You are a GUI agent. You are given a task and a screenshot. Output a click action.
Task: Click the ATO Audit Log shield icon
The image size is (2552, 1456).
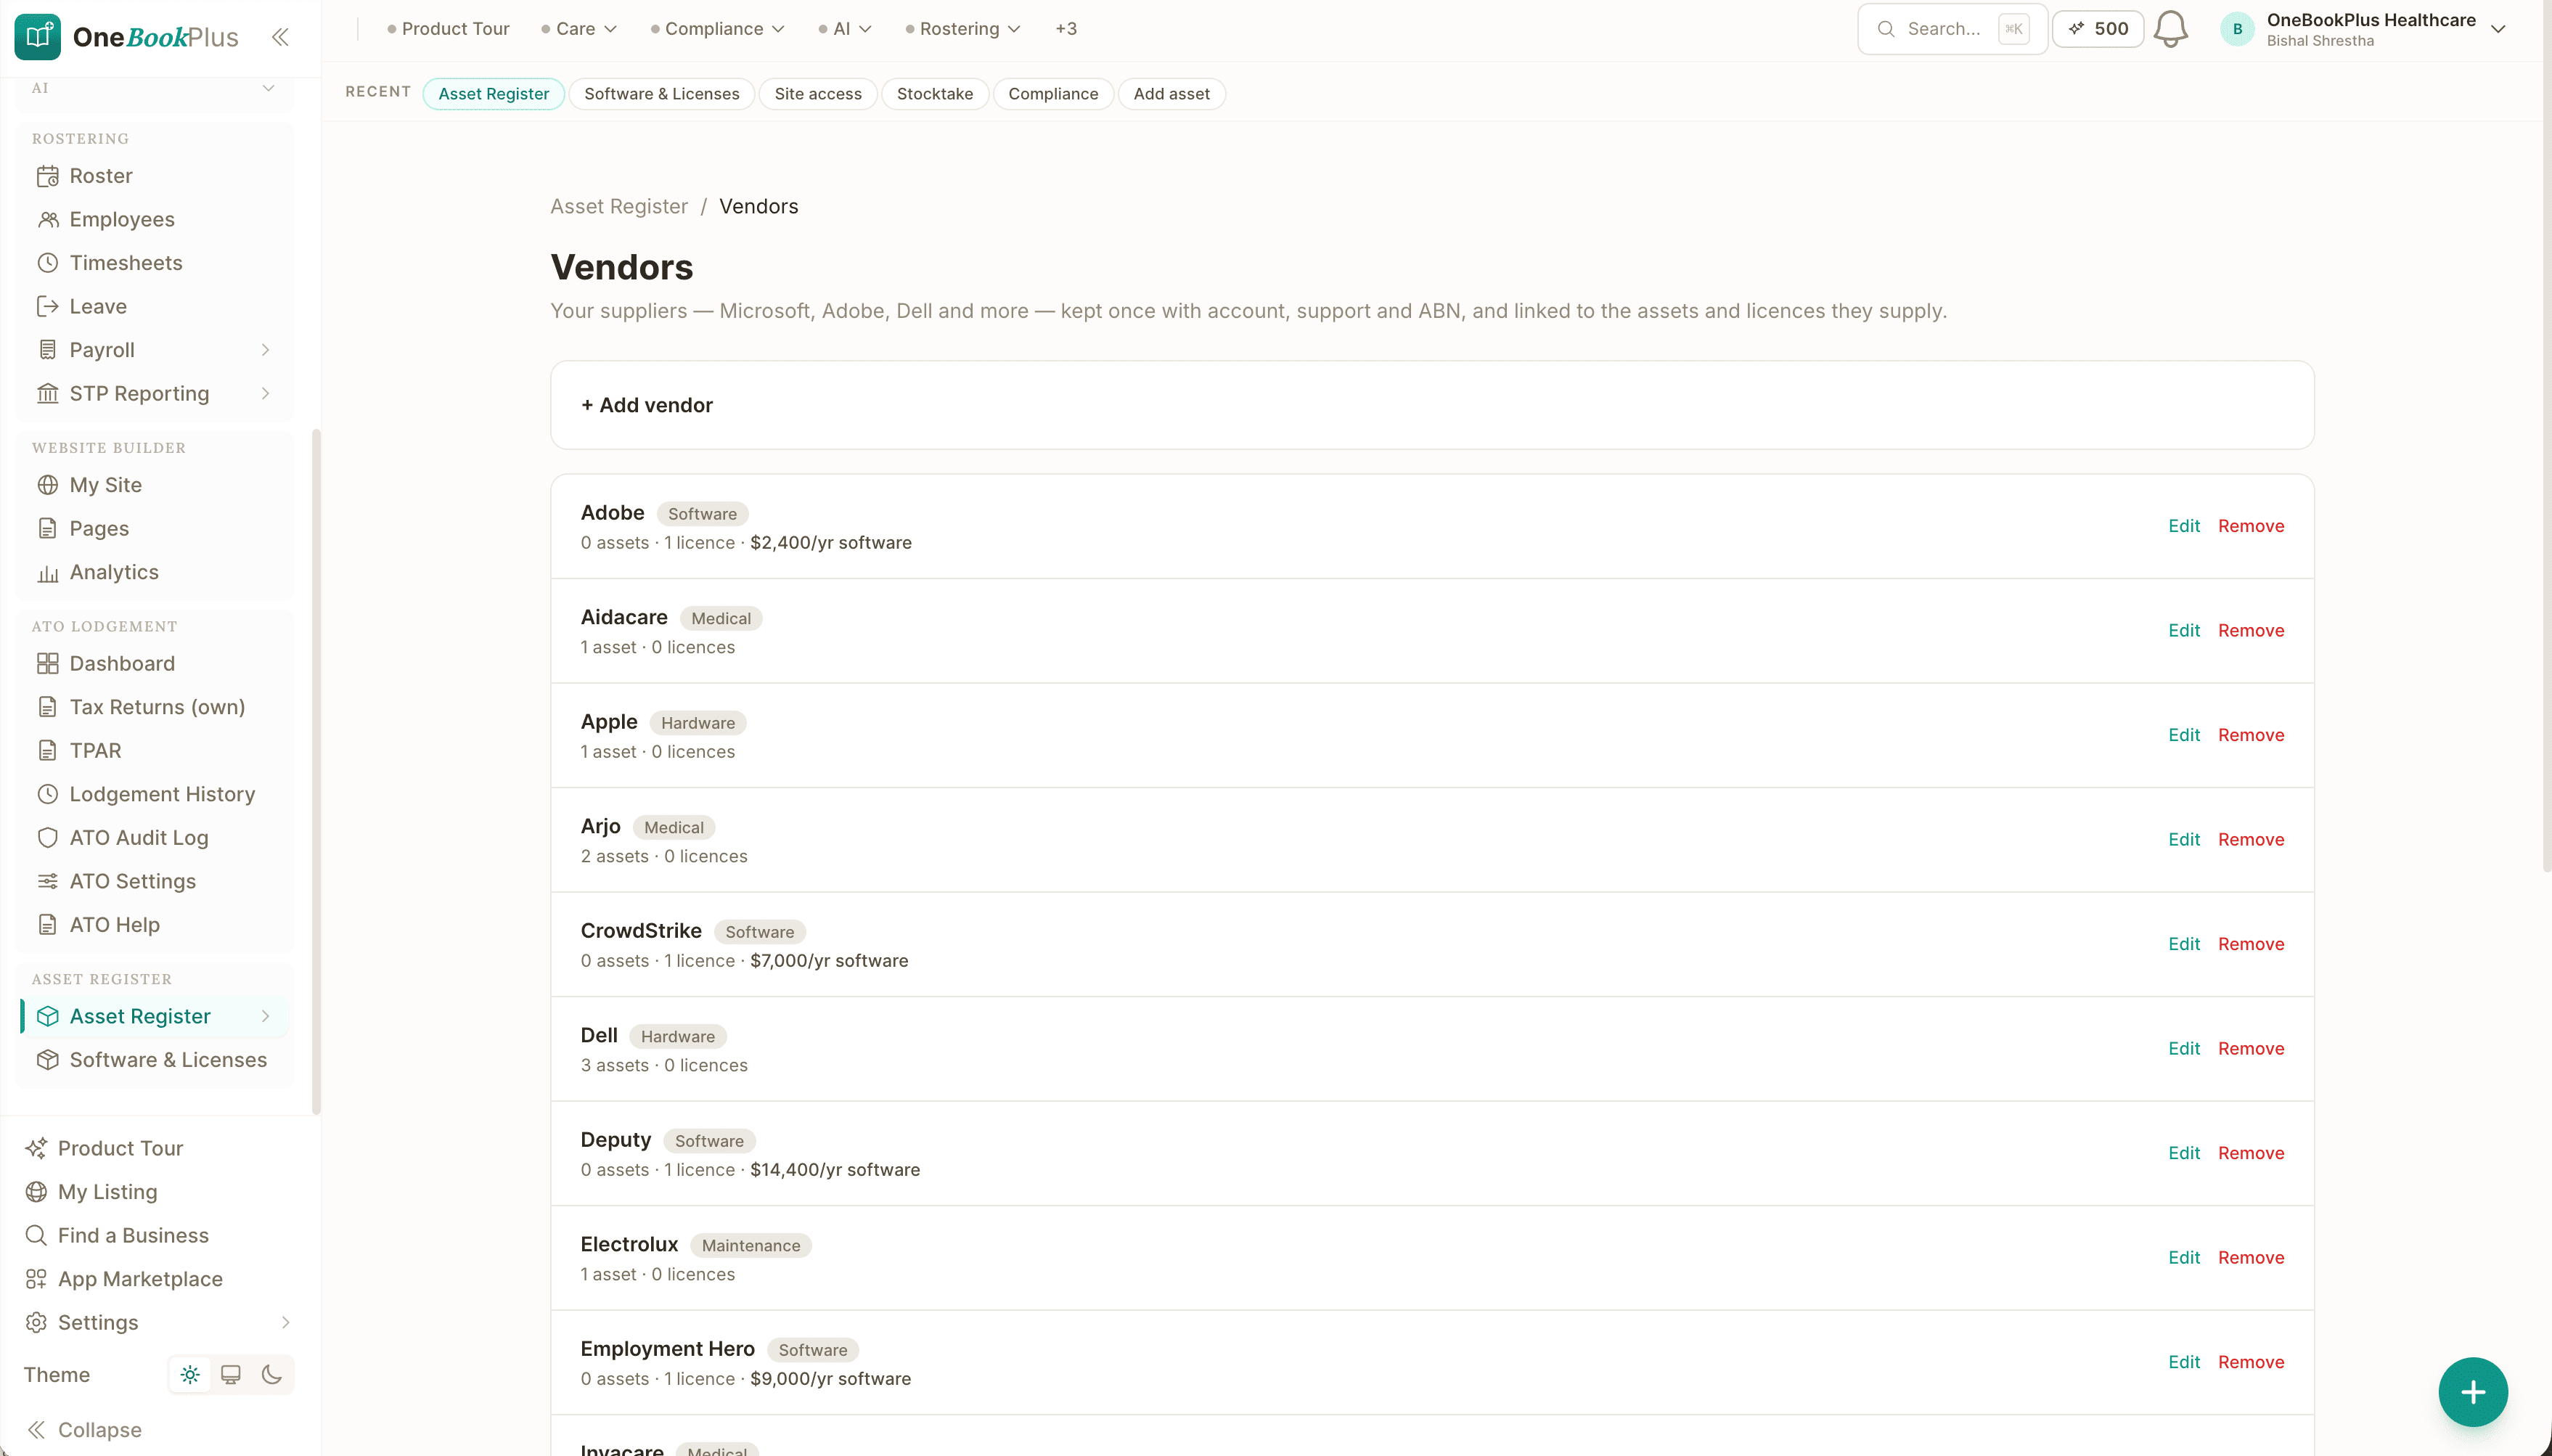point(47,837)
